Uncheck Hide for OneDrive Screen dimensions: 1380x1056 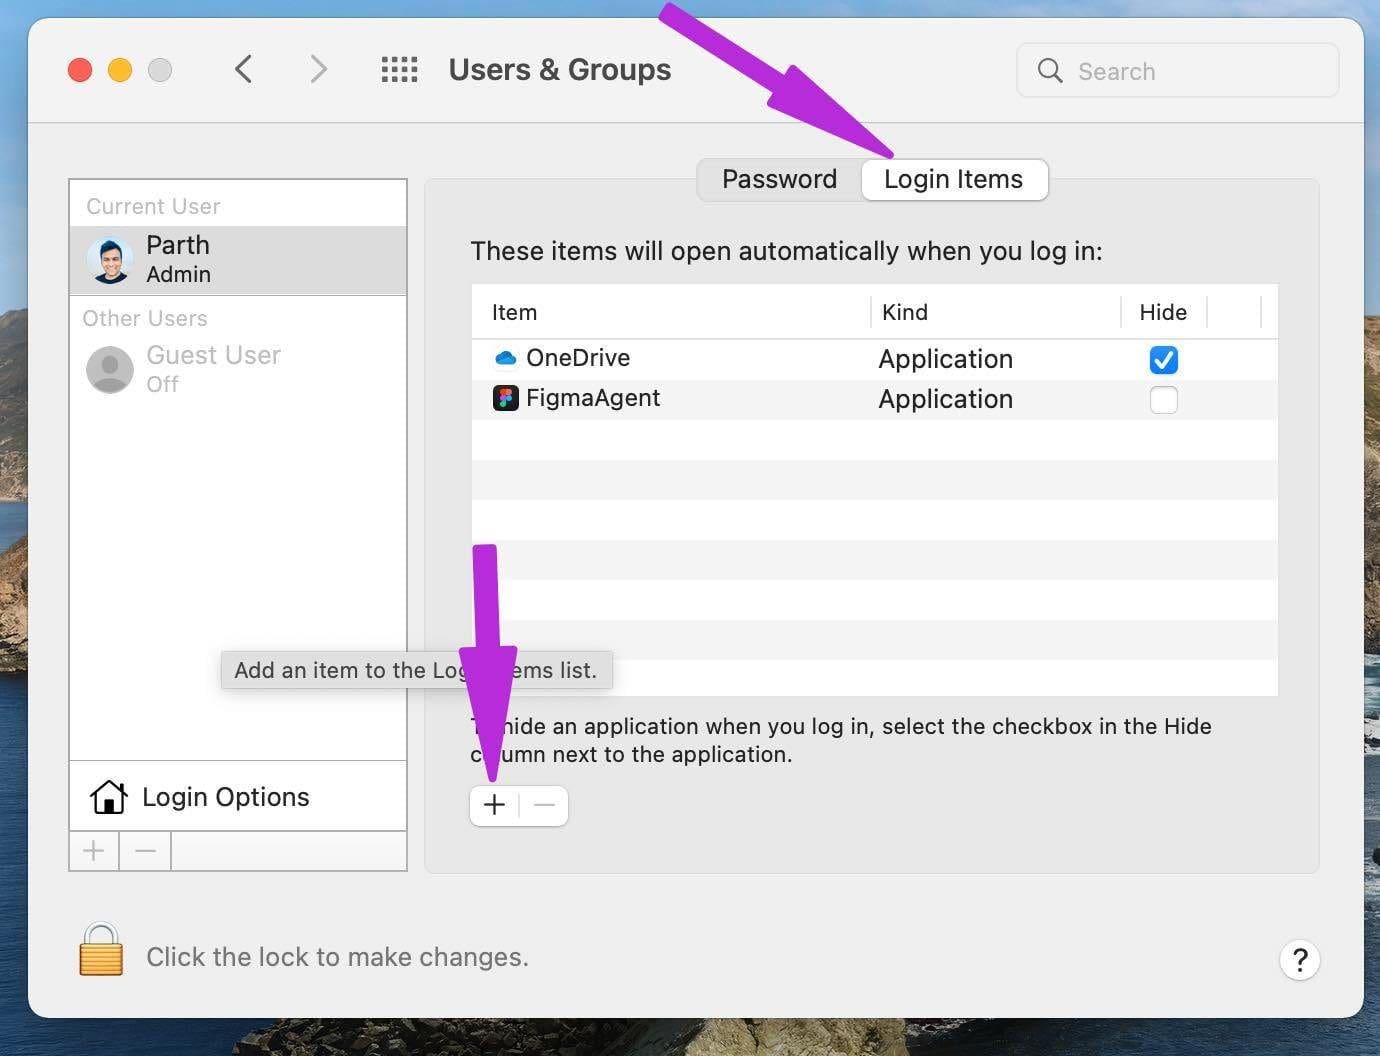coord(1163,359)
